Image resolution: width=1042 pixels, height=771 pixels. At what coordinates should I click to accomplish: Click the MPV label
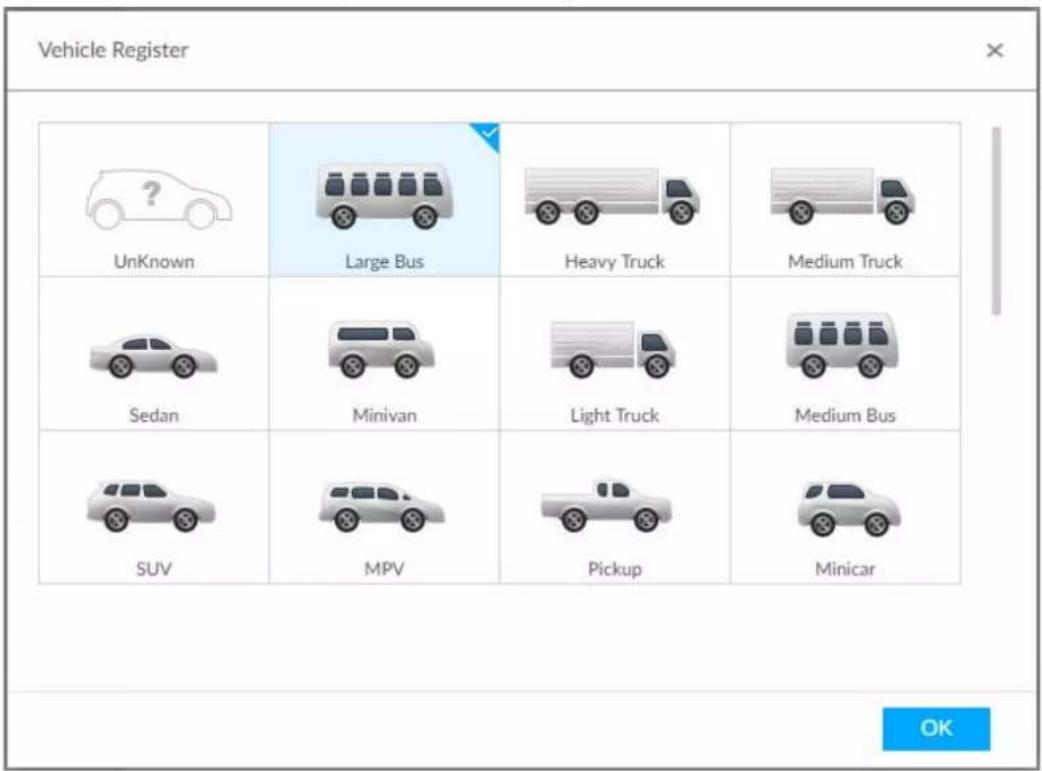click(384, 569)
